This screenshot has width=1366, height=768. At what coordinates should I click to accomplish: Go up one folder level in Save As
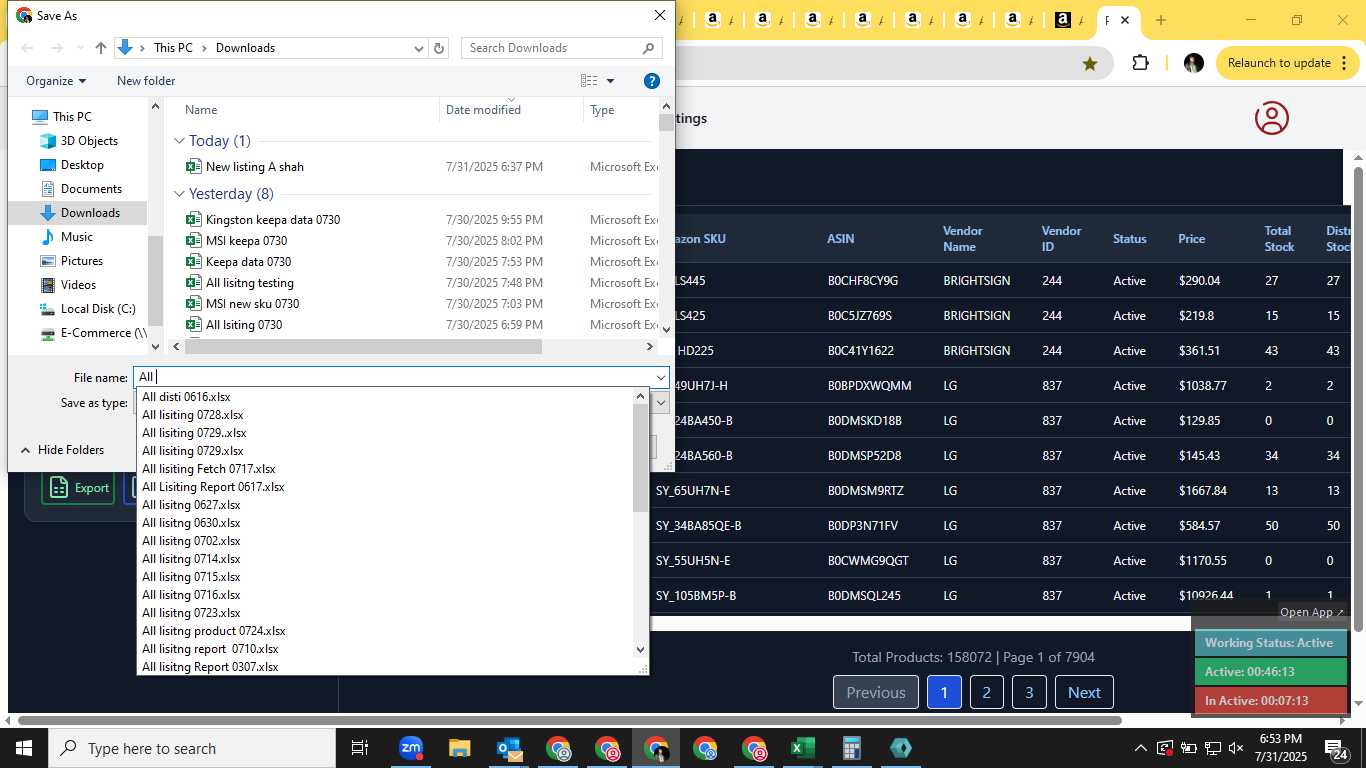(101, 48)
